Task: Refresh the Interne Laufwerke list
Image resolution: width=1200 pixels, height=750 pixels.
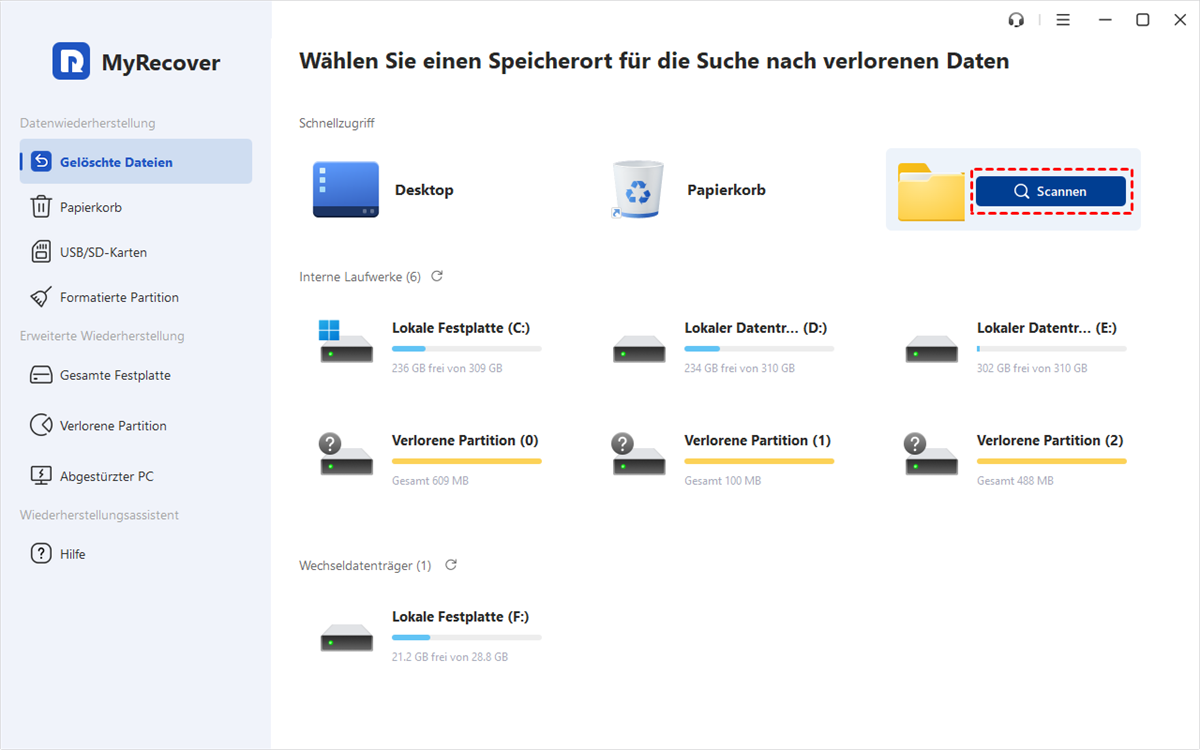Action: coord(437,276)
